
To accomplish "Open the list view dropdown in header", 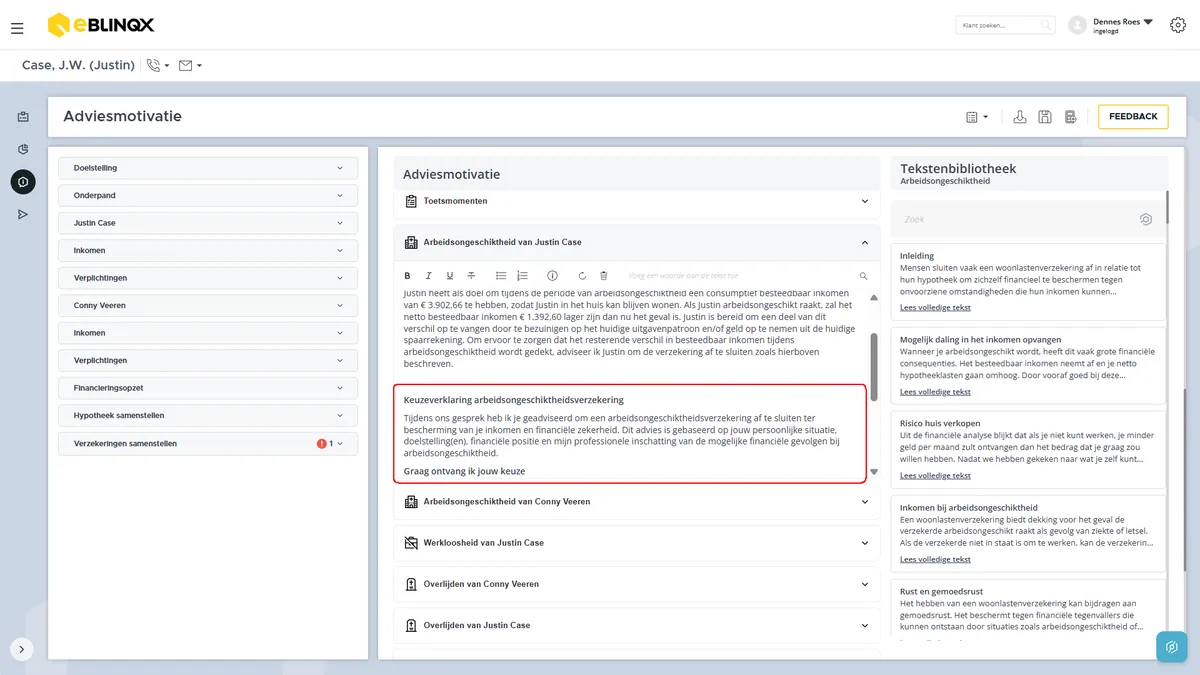I will click(977, 117).
